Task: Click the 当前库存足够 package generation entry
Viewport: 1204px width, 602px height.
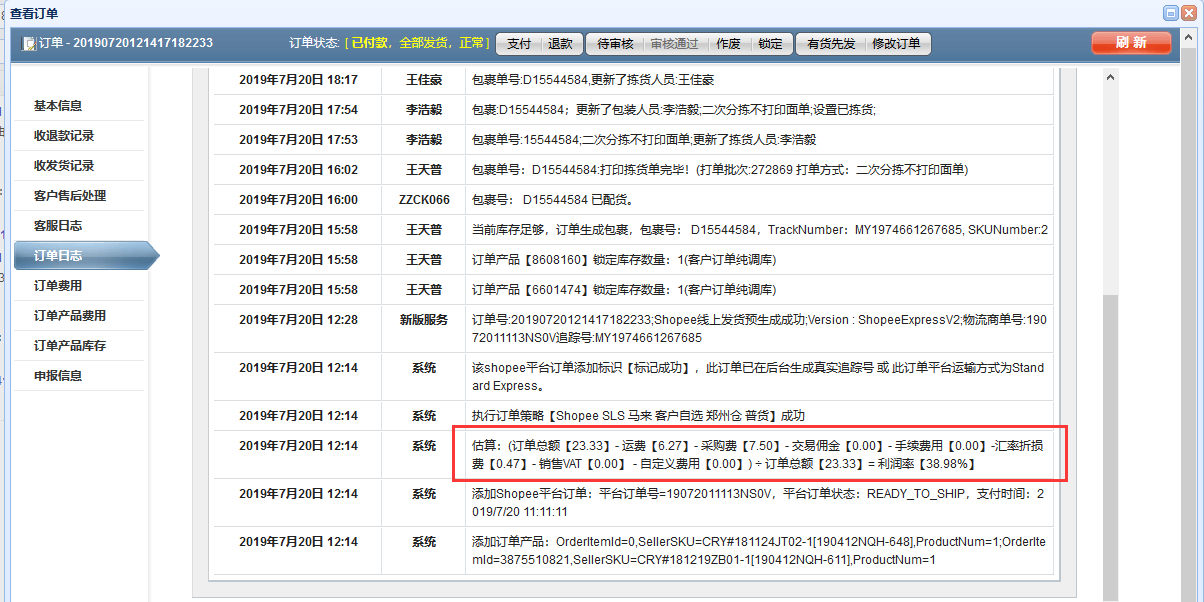Action: click(x=760, y=230)
